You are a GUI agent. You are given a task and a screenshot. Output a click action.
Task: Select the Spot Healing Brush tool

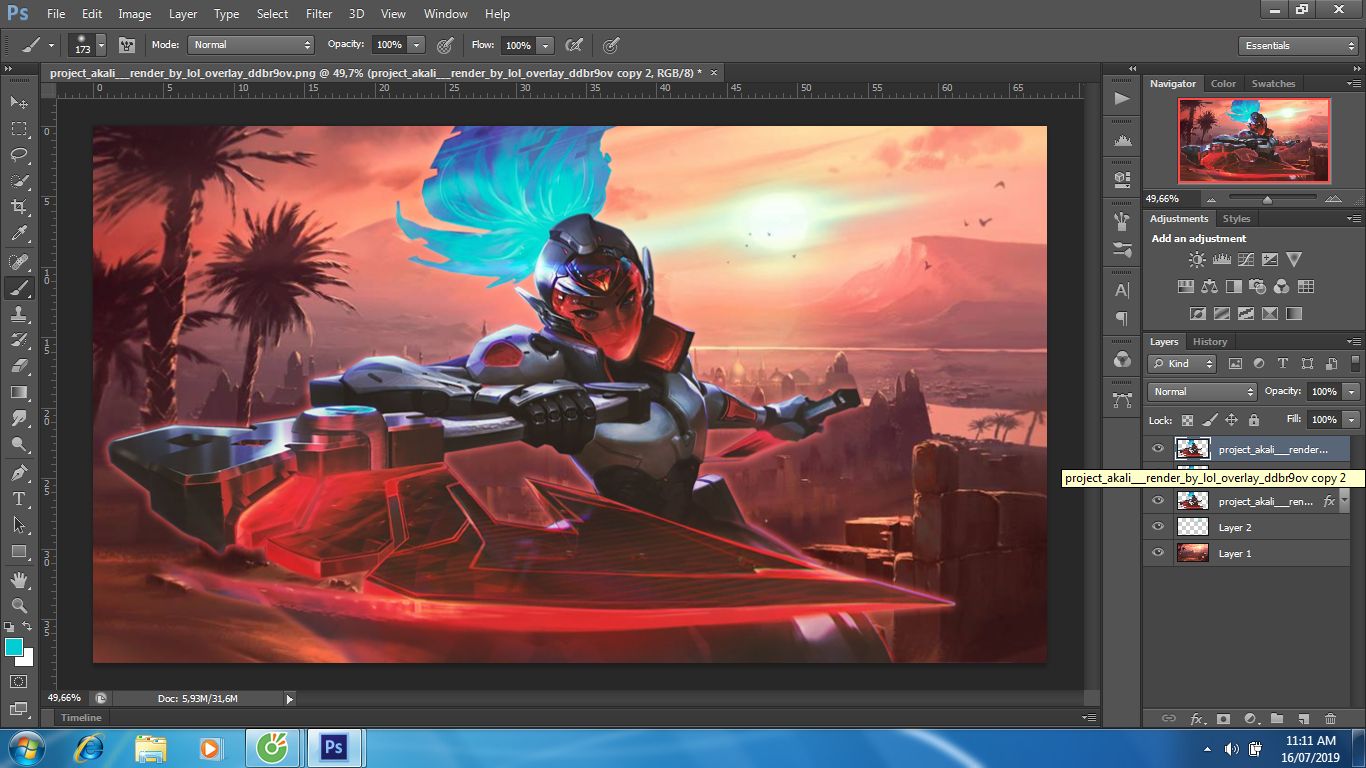[x=19, y=262]
